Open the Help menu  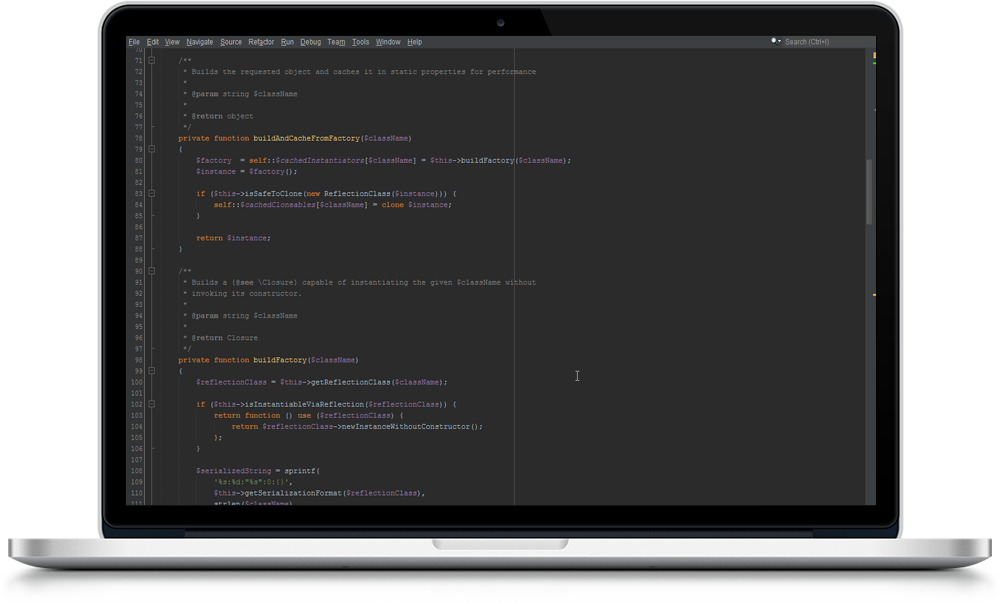click(415, 42)
